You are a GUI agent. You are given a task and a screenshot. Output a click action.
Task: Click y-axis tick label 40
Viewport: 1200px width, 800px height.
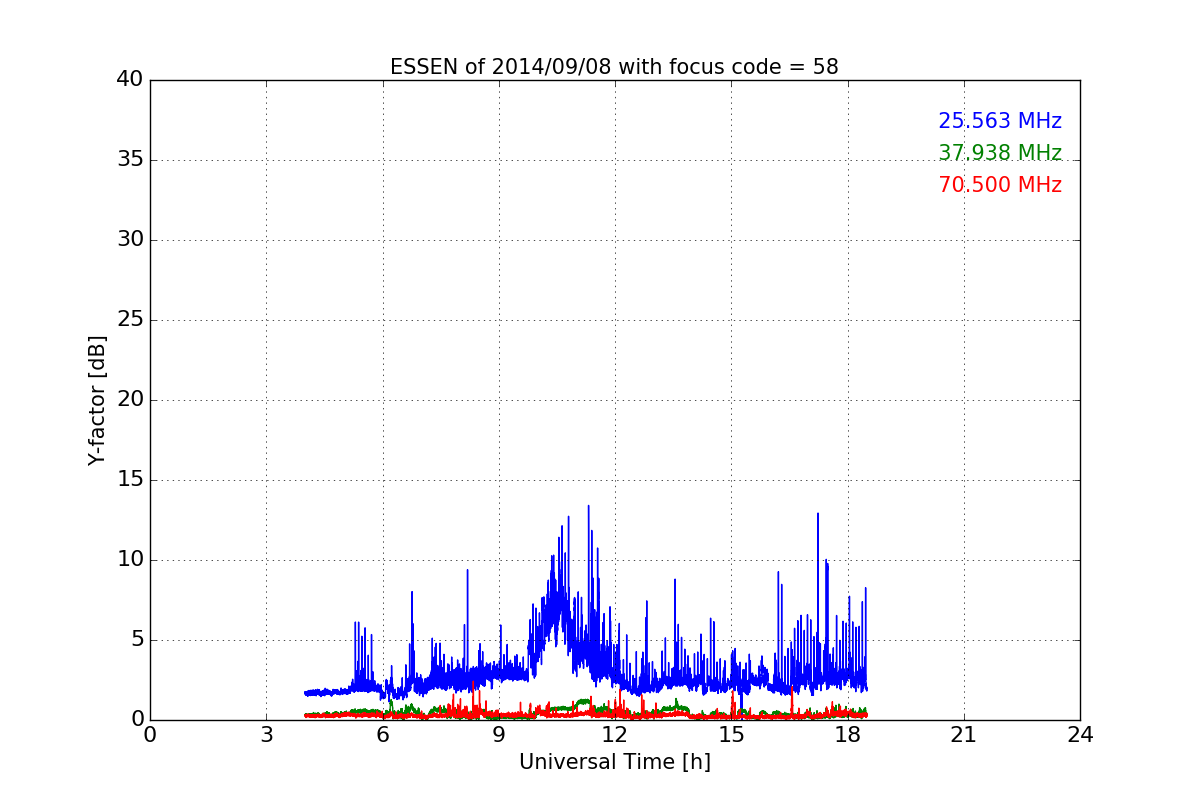130,80
